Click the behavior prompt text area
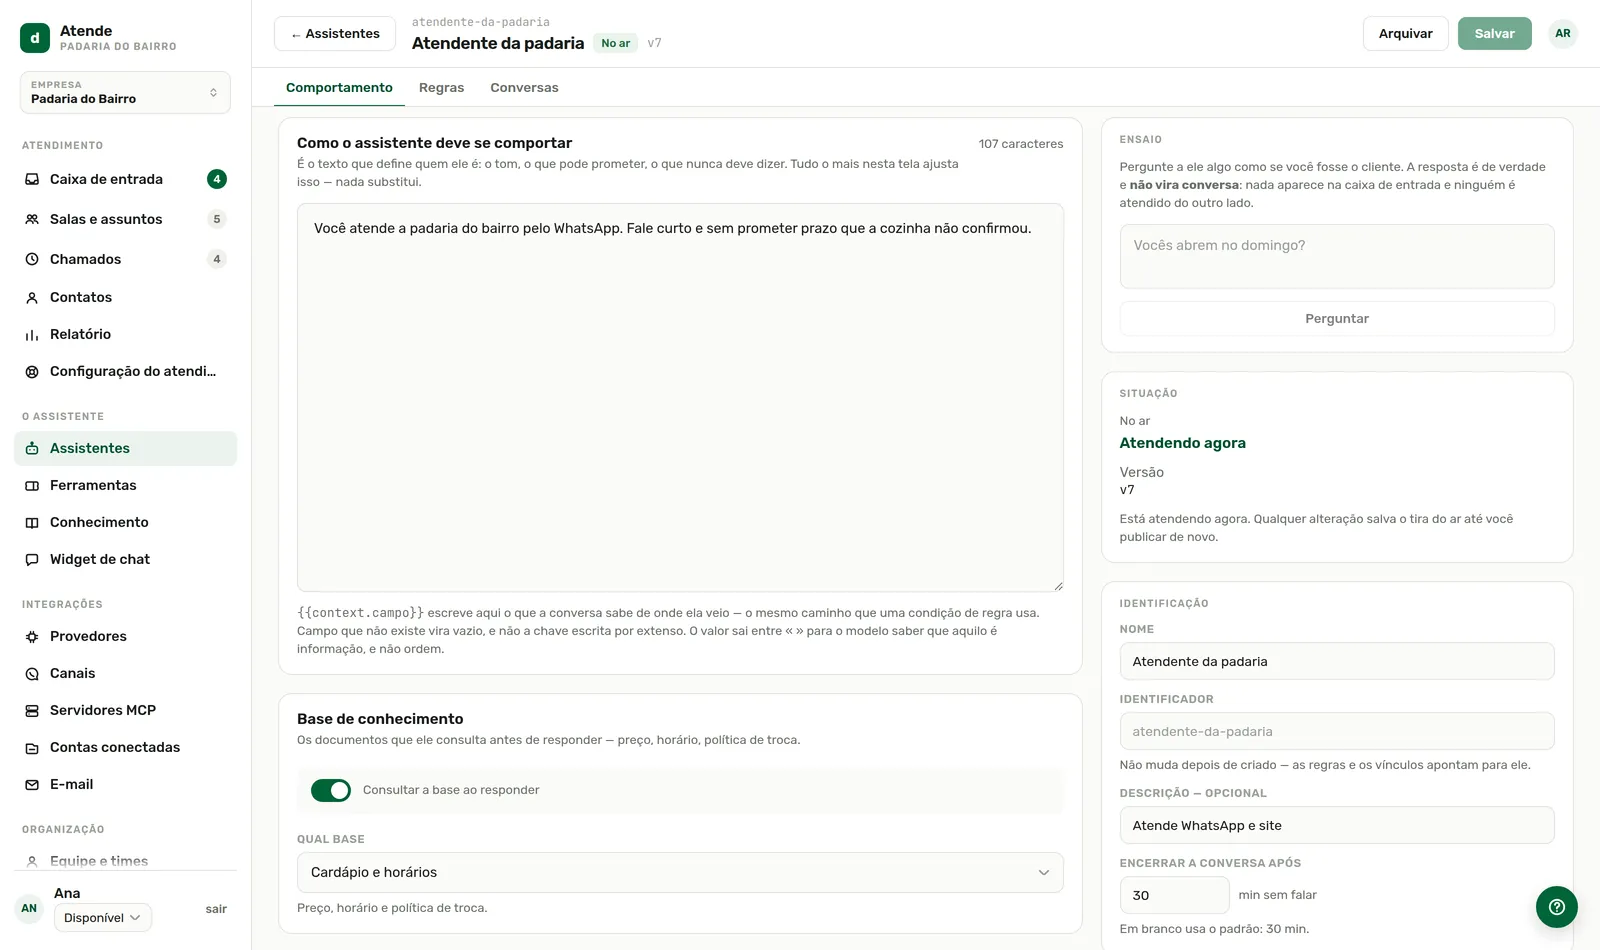This screenshot has width=1600, height=950. coord(680,397)
